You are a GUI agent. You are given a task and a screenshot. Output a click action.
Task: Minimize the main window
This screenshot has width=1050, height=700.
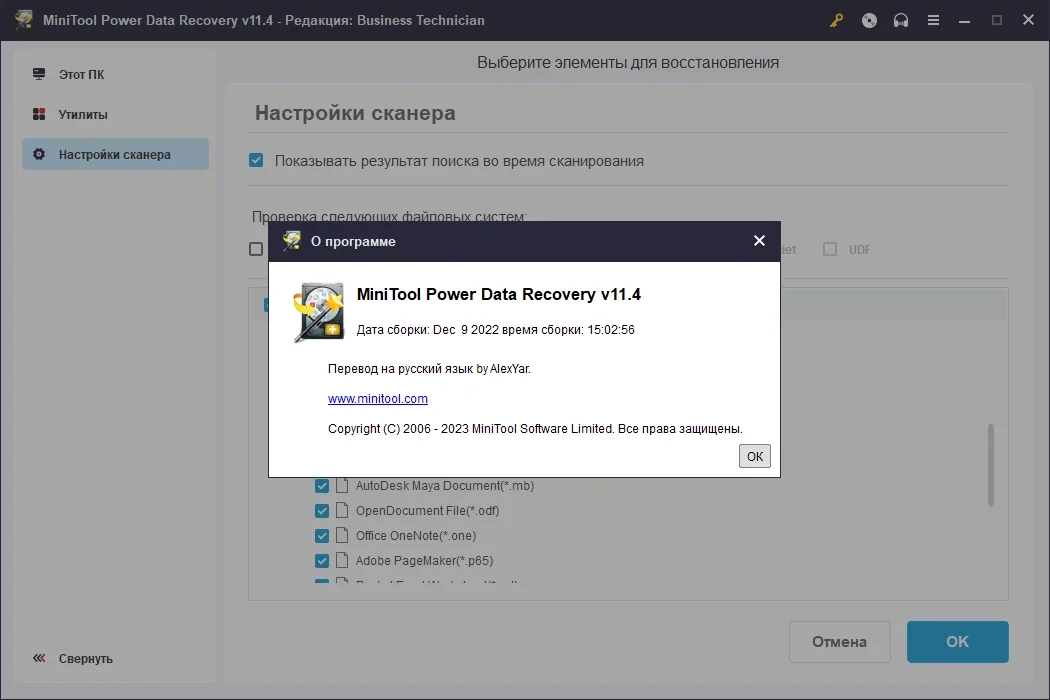click(x=964, y=21)
